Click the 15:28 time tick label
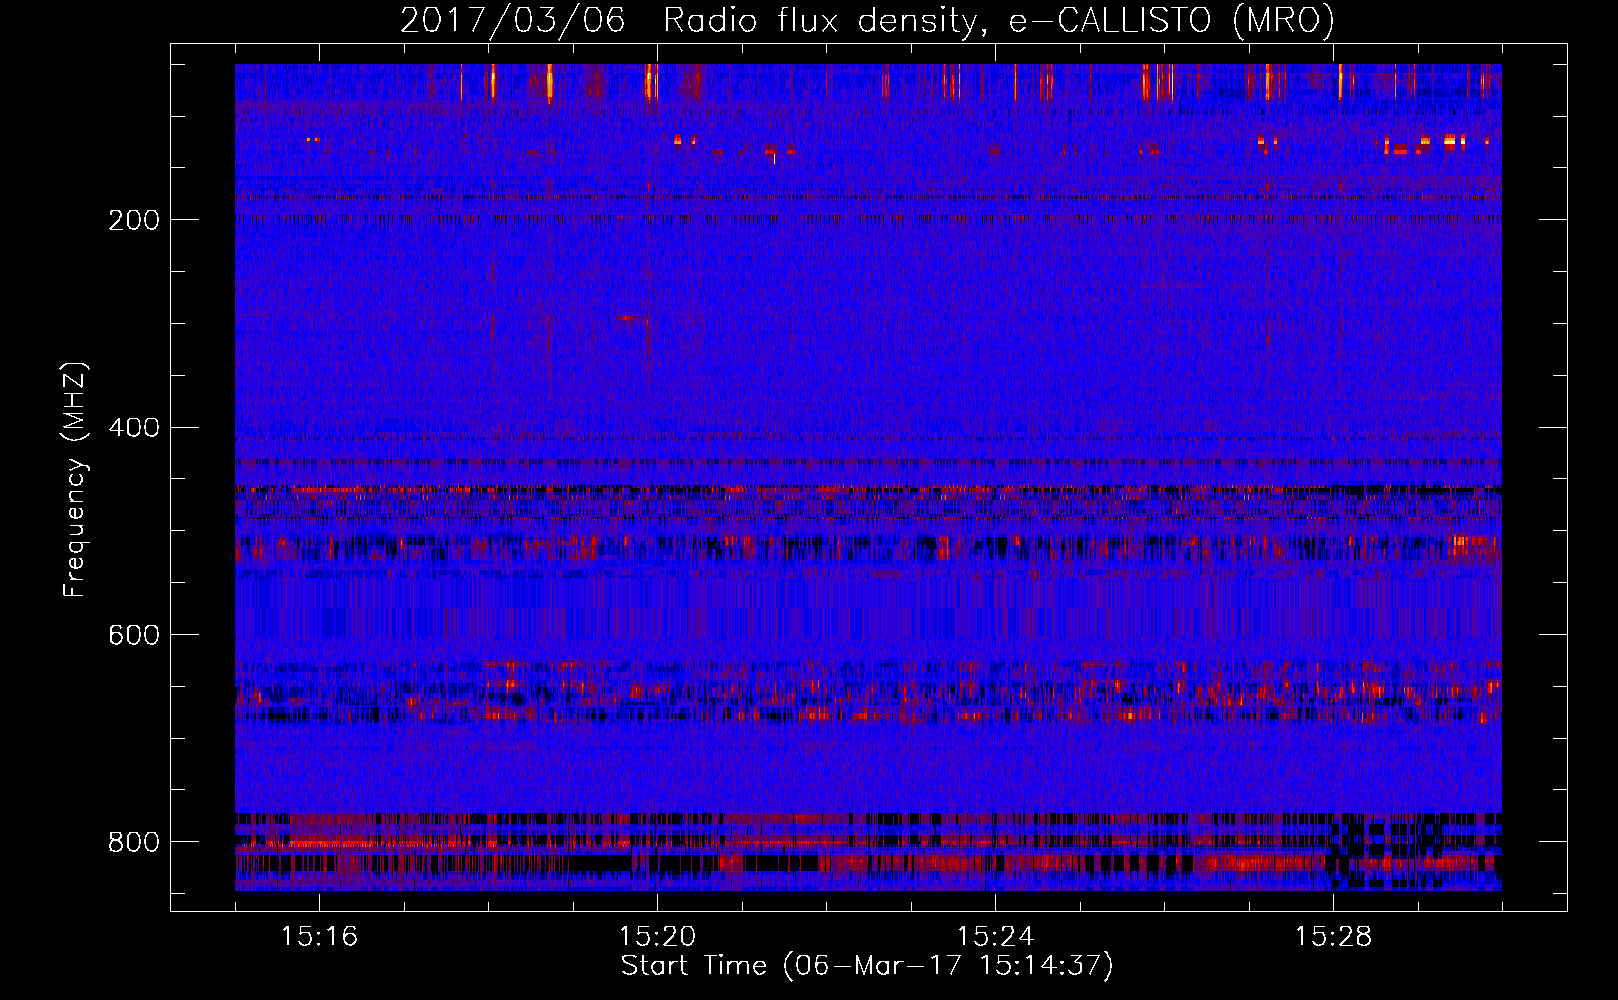Screen dimensions: 1618x1000 pos(1333,937)
